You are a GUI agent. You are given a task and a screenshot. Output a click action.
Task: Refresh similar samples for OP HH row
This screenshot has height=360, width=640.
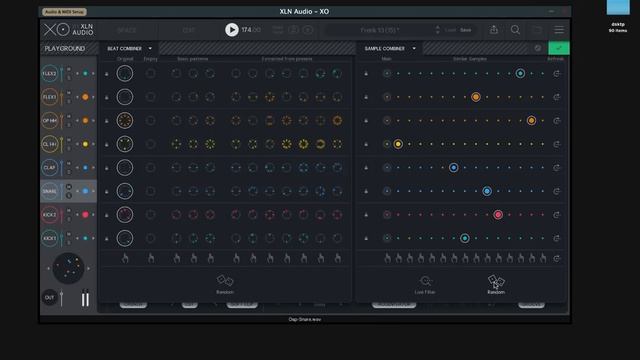click(556, 120)
